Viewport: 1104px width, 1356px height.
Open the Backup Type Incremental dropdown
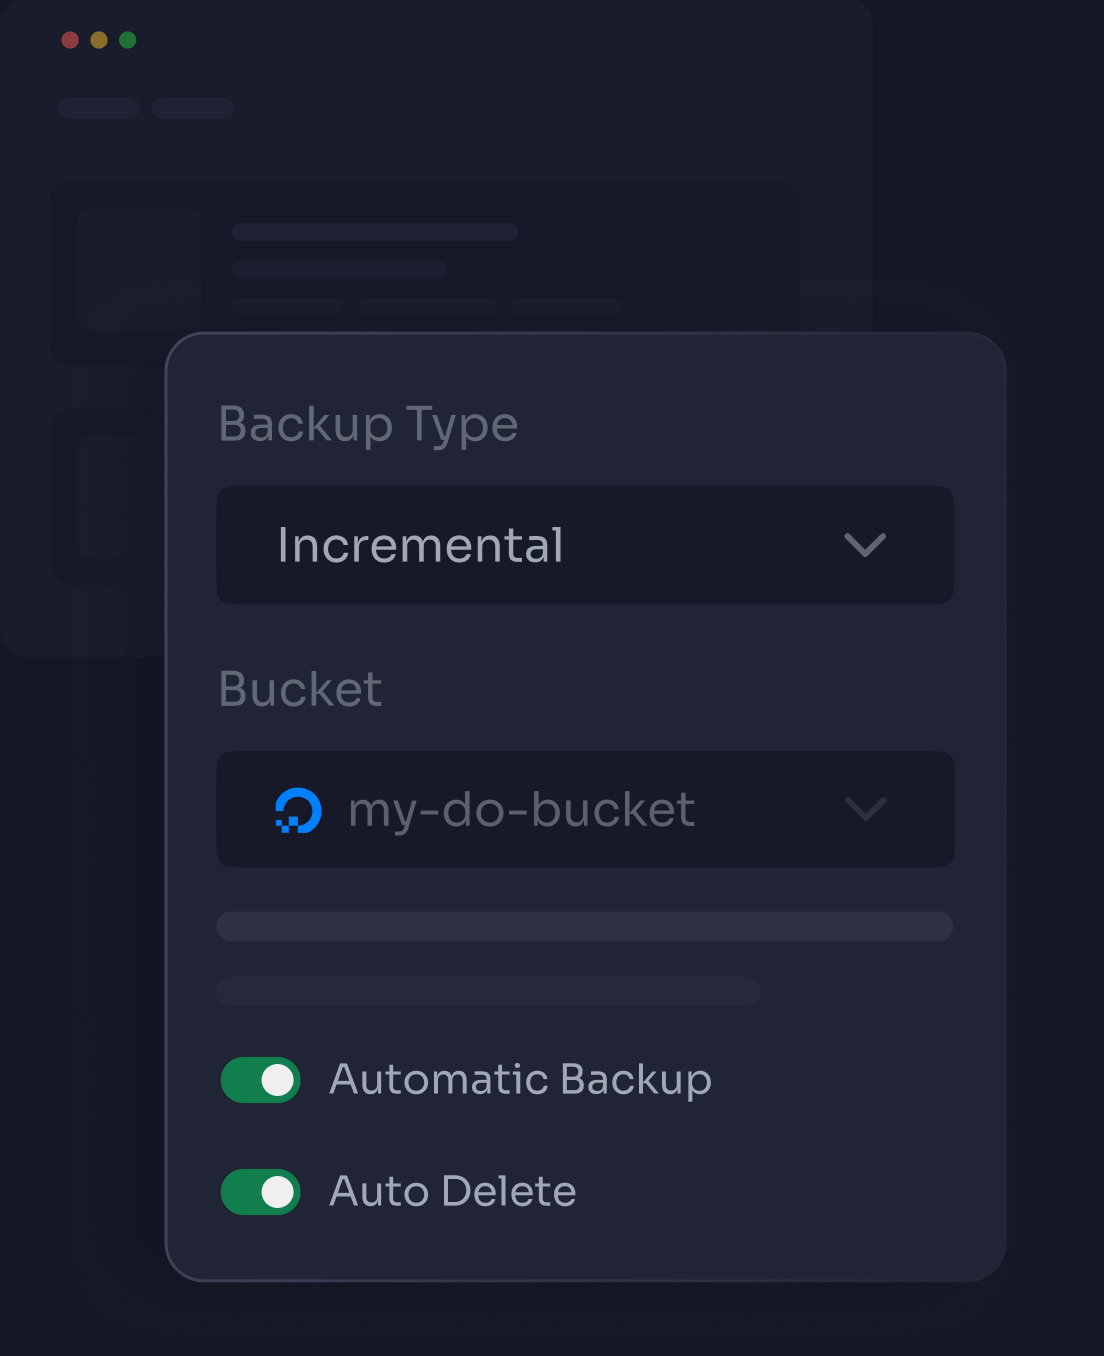[x=585, y=545]
